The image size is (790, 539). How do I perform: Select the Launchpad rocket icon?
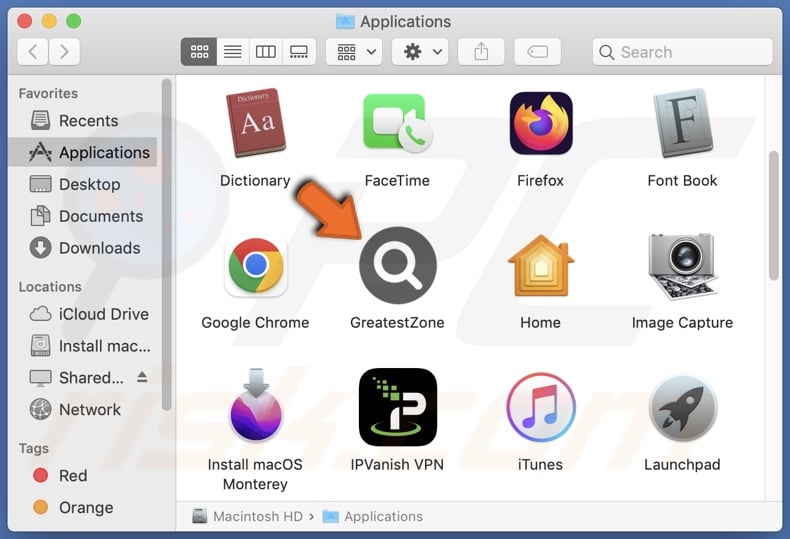click(x=683, y=407)
